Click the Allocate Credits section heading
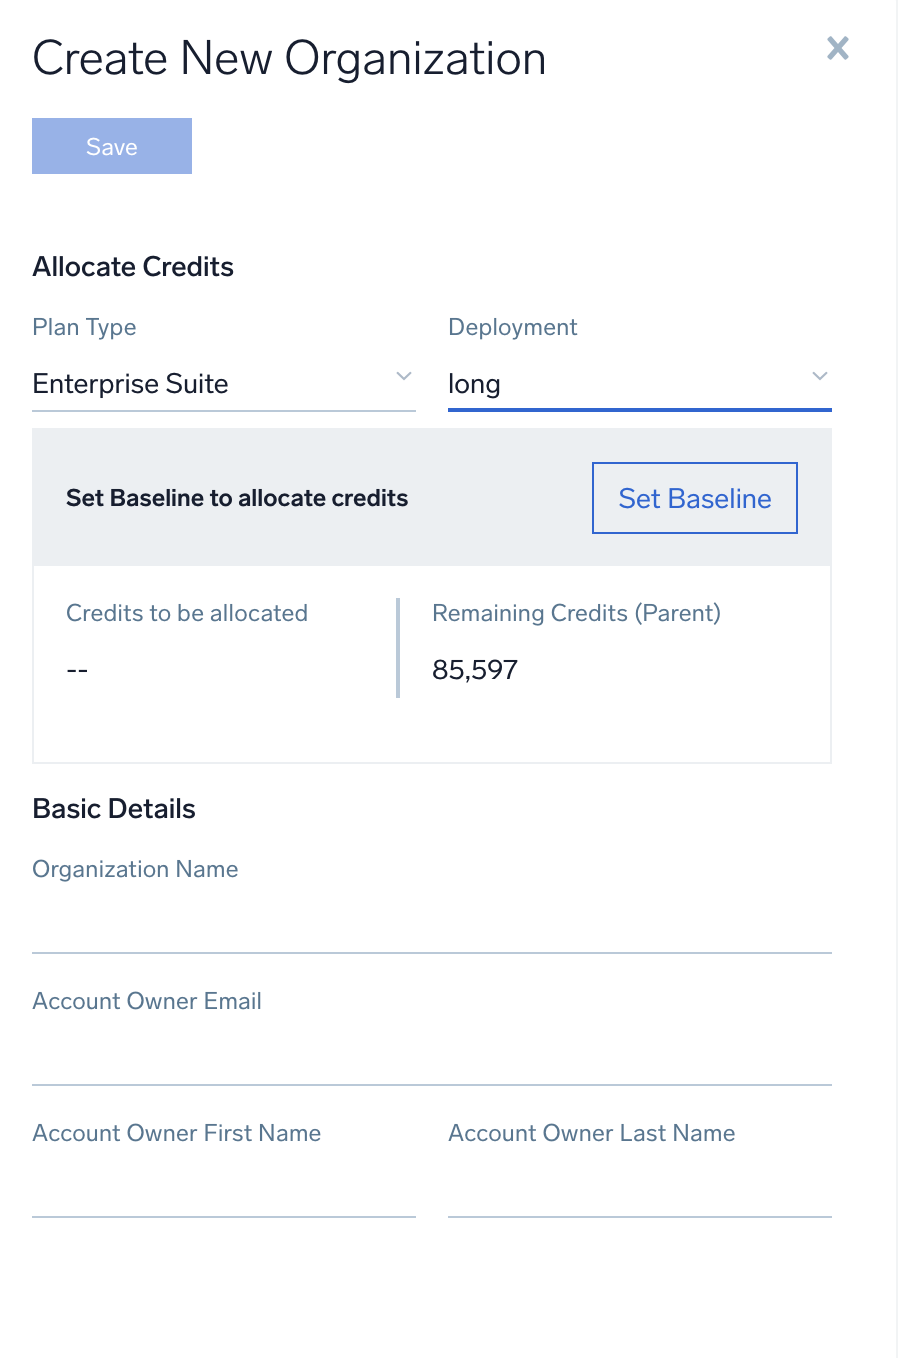Image resolution: width=898 pixels, height=1358 pixels. (133, 266)
